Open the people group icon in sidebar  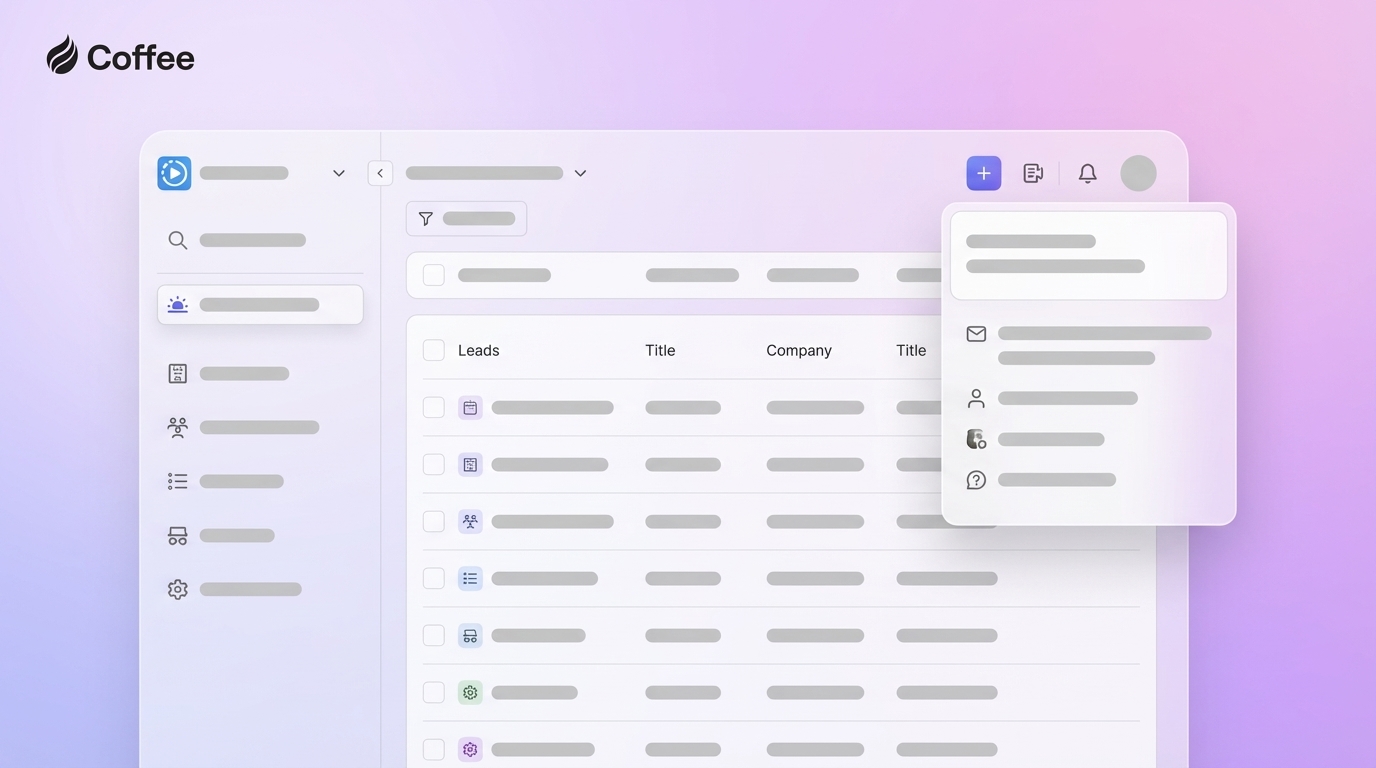178,427
